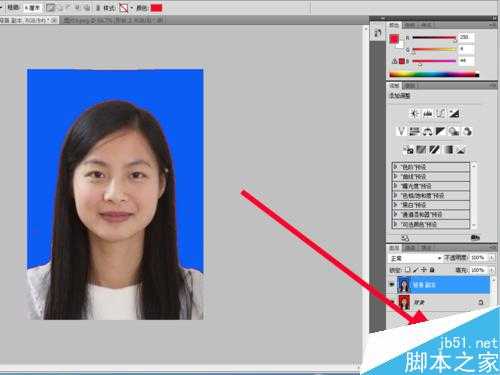Select the Swatches tab next to Color
Screen dimensions: 500x375
click(409, 25)
